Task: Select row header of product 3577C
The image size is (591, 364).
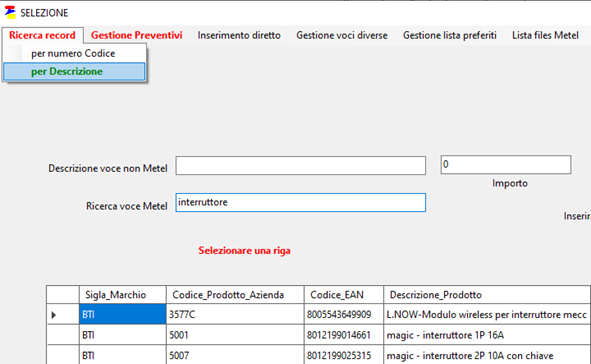Action: click(63, 314)
